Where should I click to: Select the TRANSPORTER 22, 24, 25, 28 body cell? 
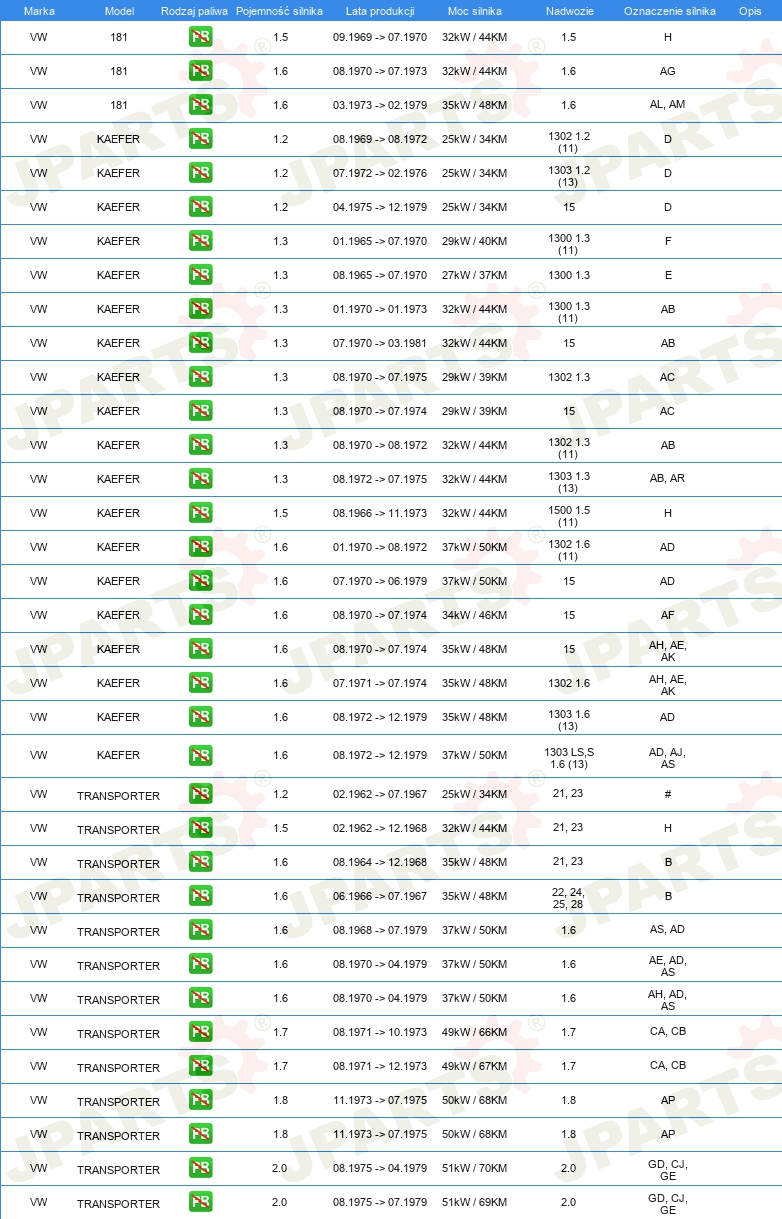[568, 898]
